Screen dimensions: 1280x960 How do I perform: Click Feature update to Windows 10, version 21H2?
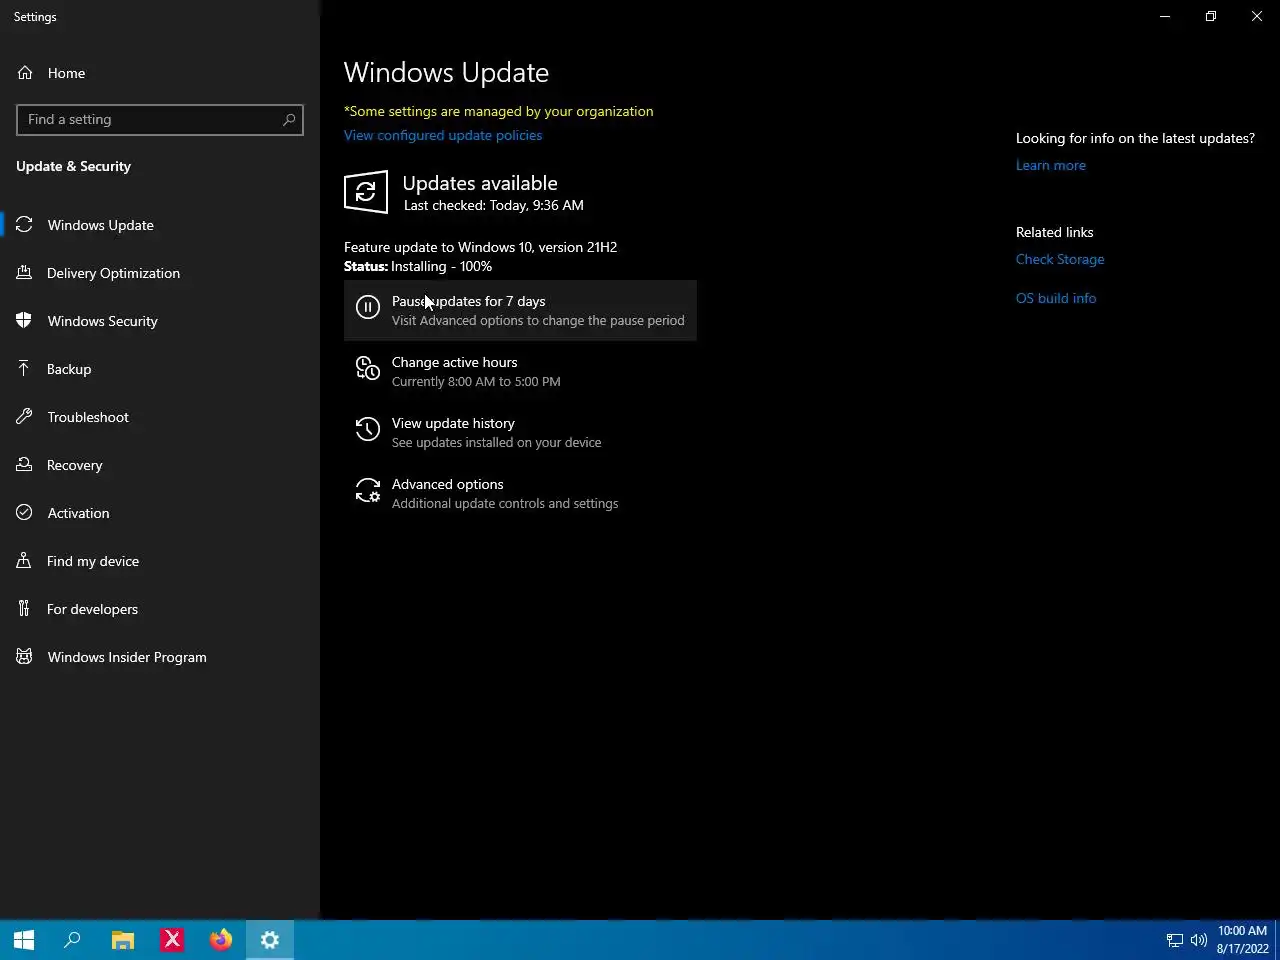(480, 247)
